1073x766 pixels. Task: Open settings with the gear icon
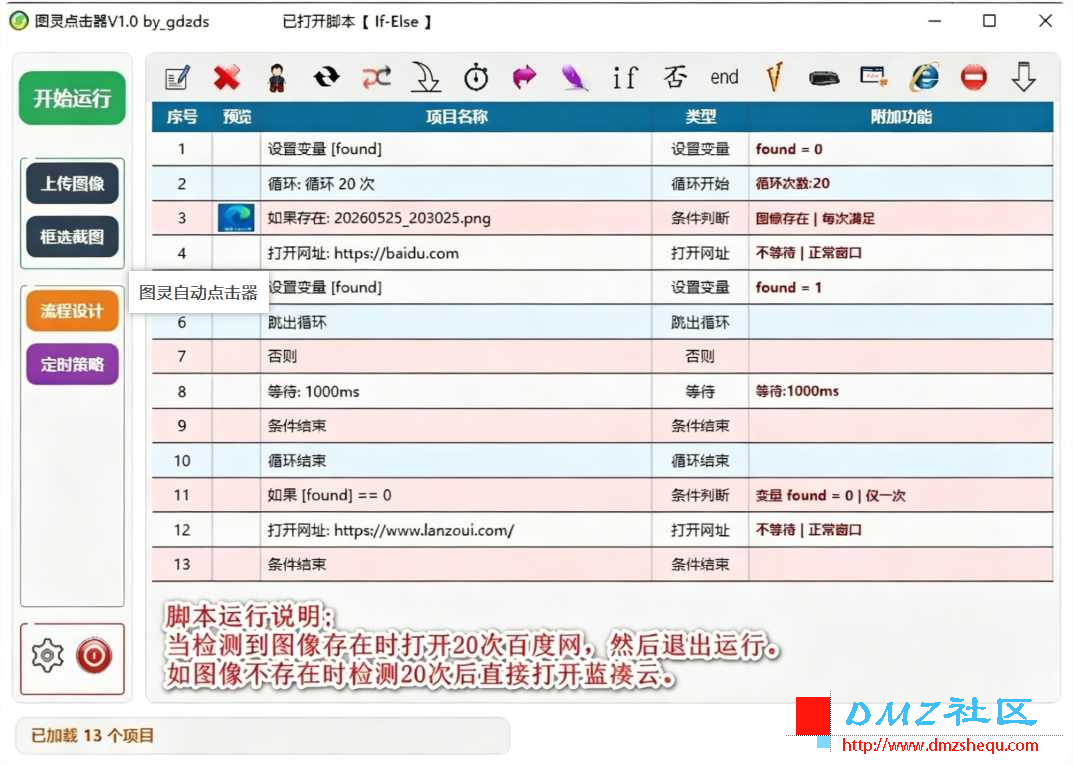(x=47, y=655)
